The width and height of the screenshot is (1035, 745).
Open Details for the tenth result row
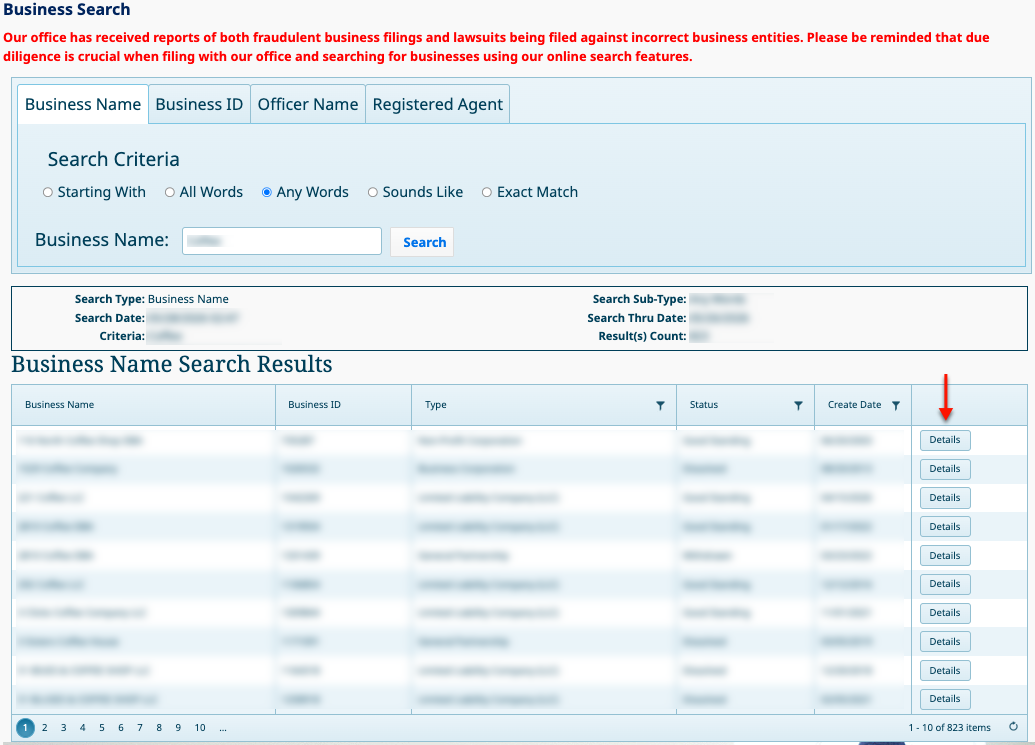pyautogui.click(x=945, y=699)
